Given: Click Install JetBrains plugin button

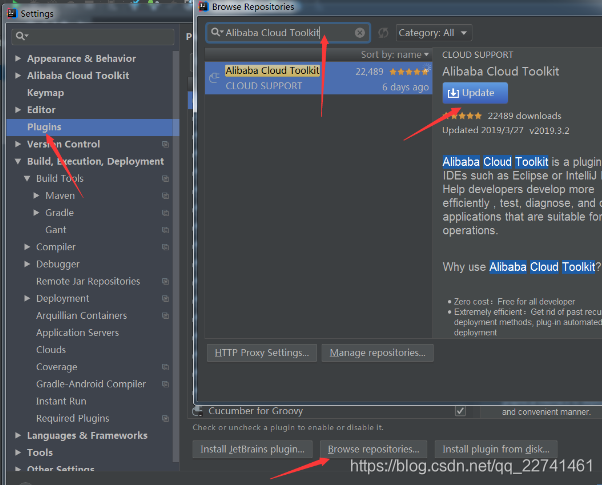Looking at the screenshot, I should coord(253,449).
